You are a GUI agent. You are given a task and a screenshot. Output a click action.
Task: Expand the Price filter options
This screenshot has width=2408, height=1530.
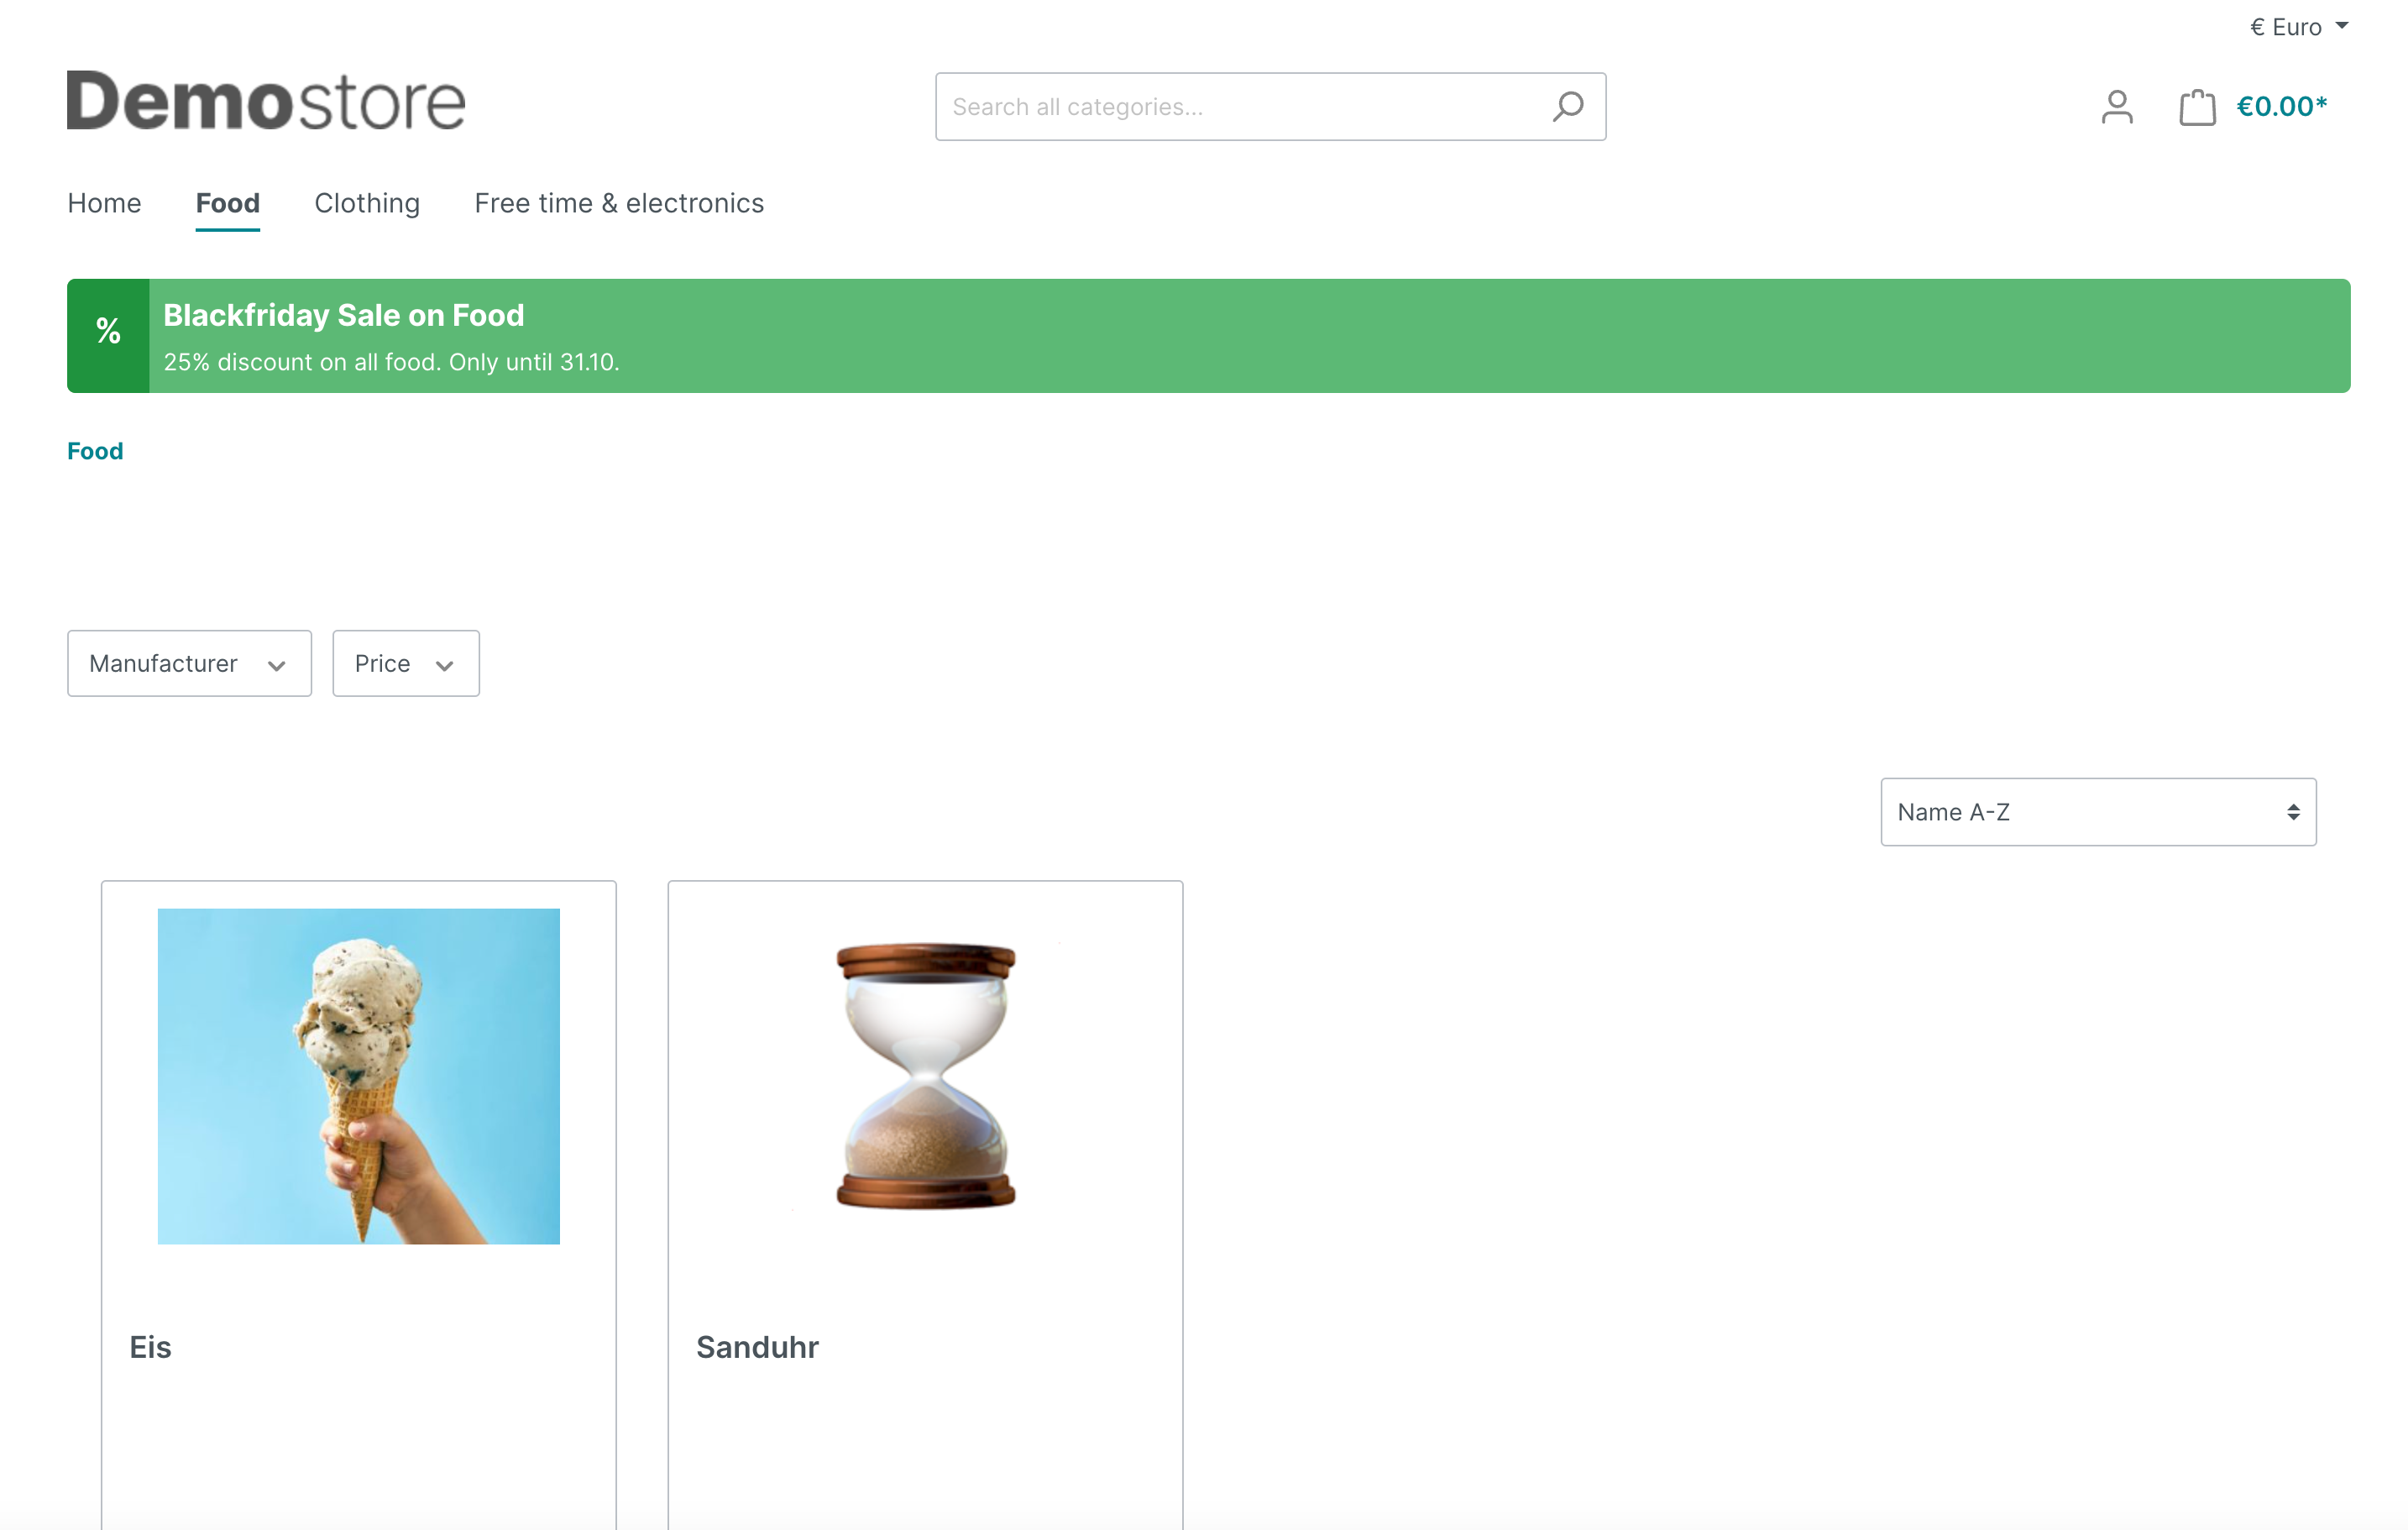click(x=406, y=663)
